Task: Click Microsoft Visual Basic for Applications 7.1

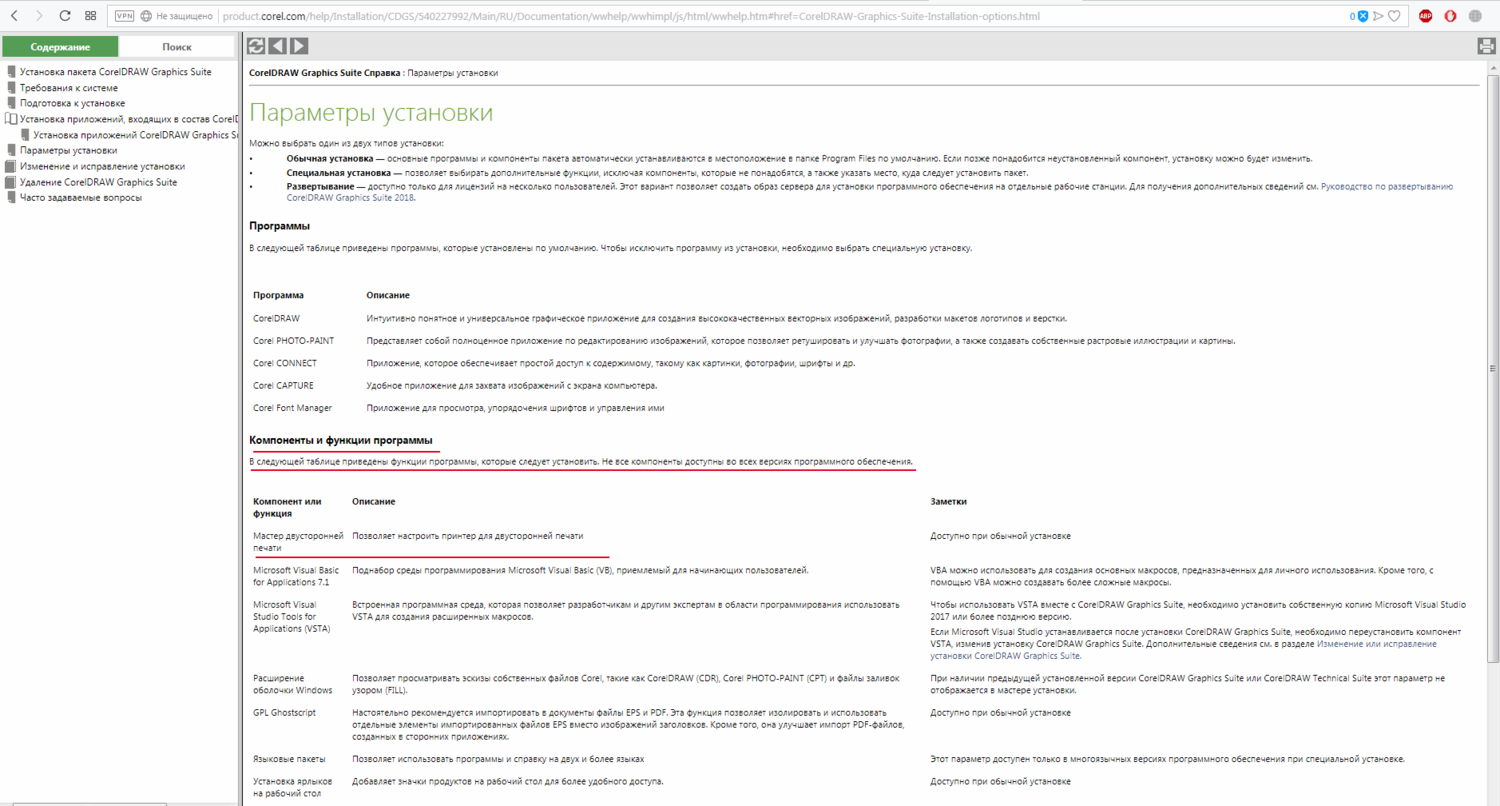Action: pos(298,576)
